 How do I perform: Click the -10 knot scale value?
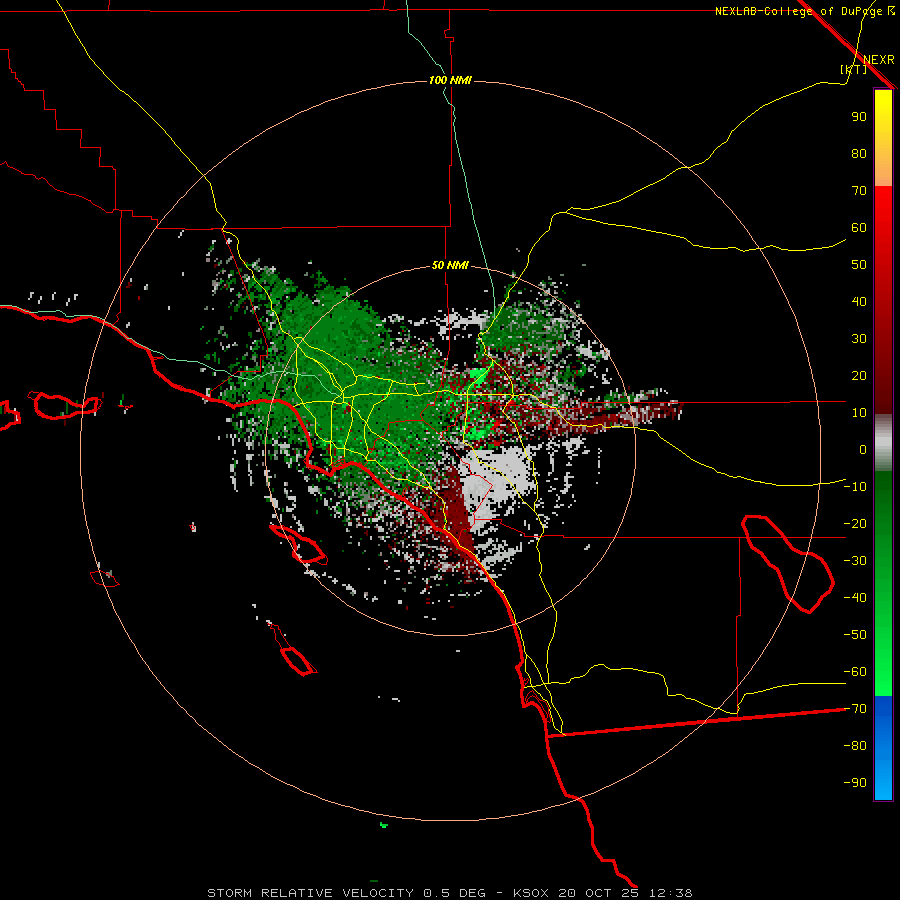[x=855, y=487]
